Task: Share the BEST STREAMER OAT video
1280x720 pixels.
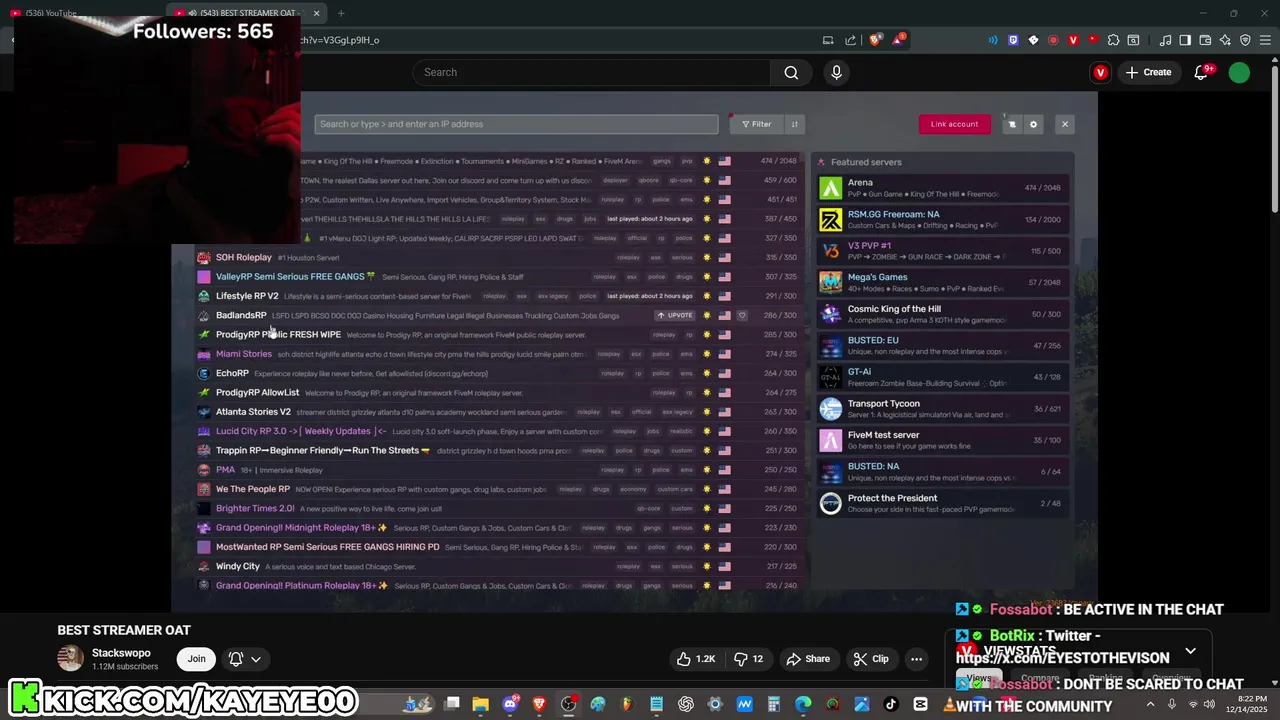Action: tap(808, 659)
